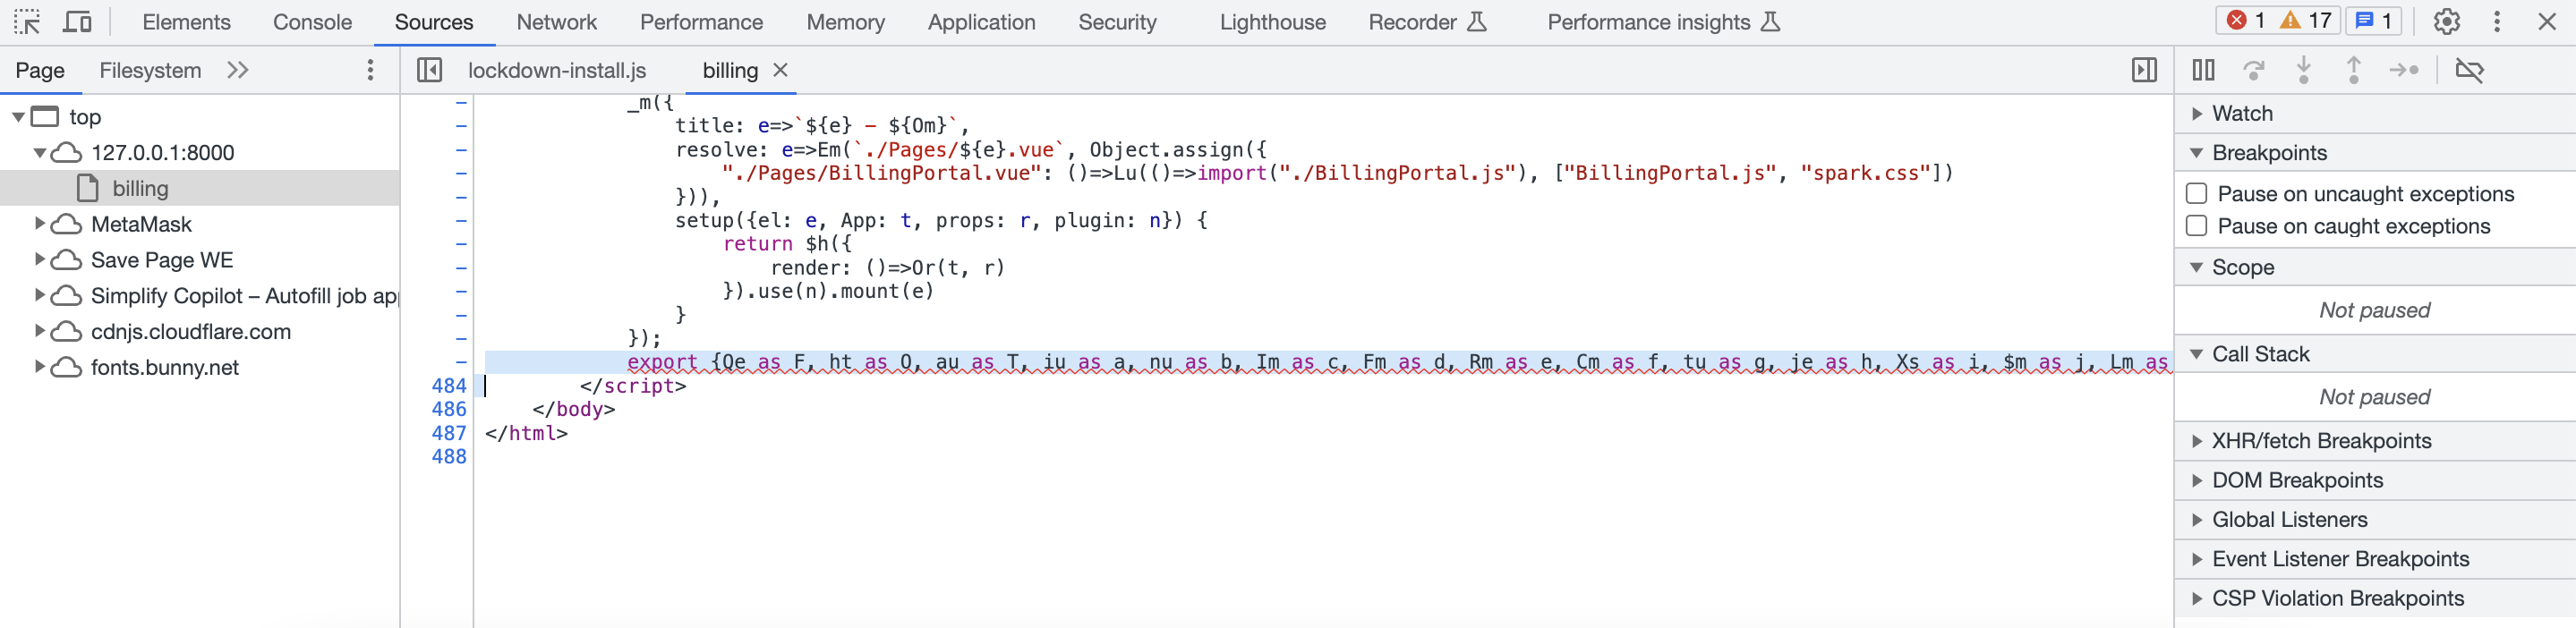This screenshot has width=2576, height=628.
Task: Collapse the Scope section
Action: pyautogui.click(x=2197, y=267)
